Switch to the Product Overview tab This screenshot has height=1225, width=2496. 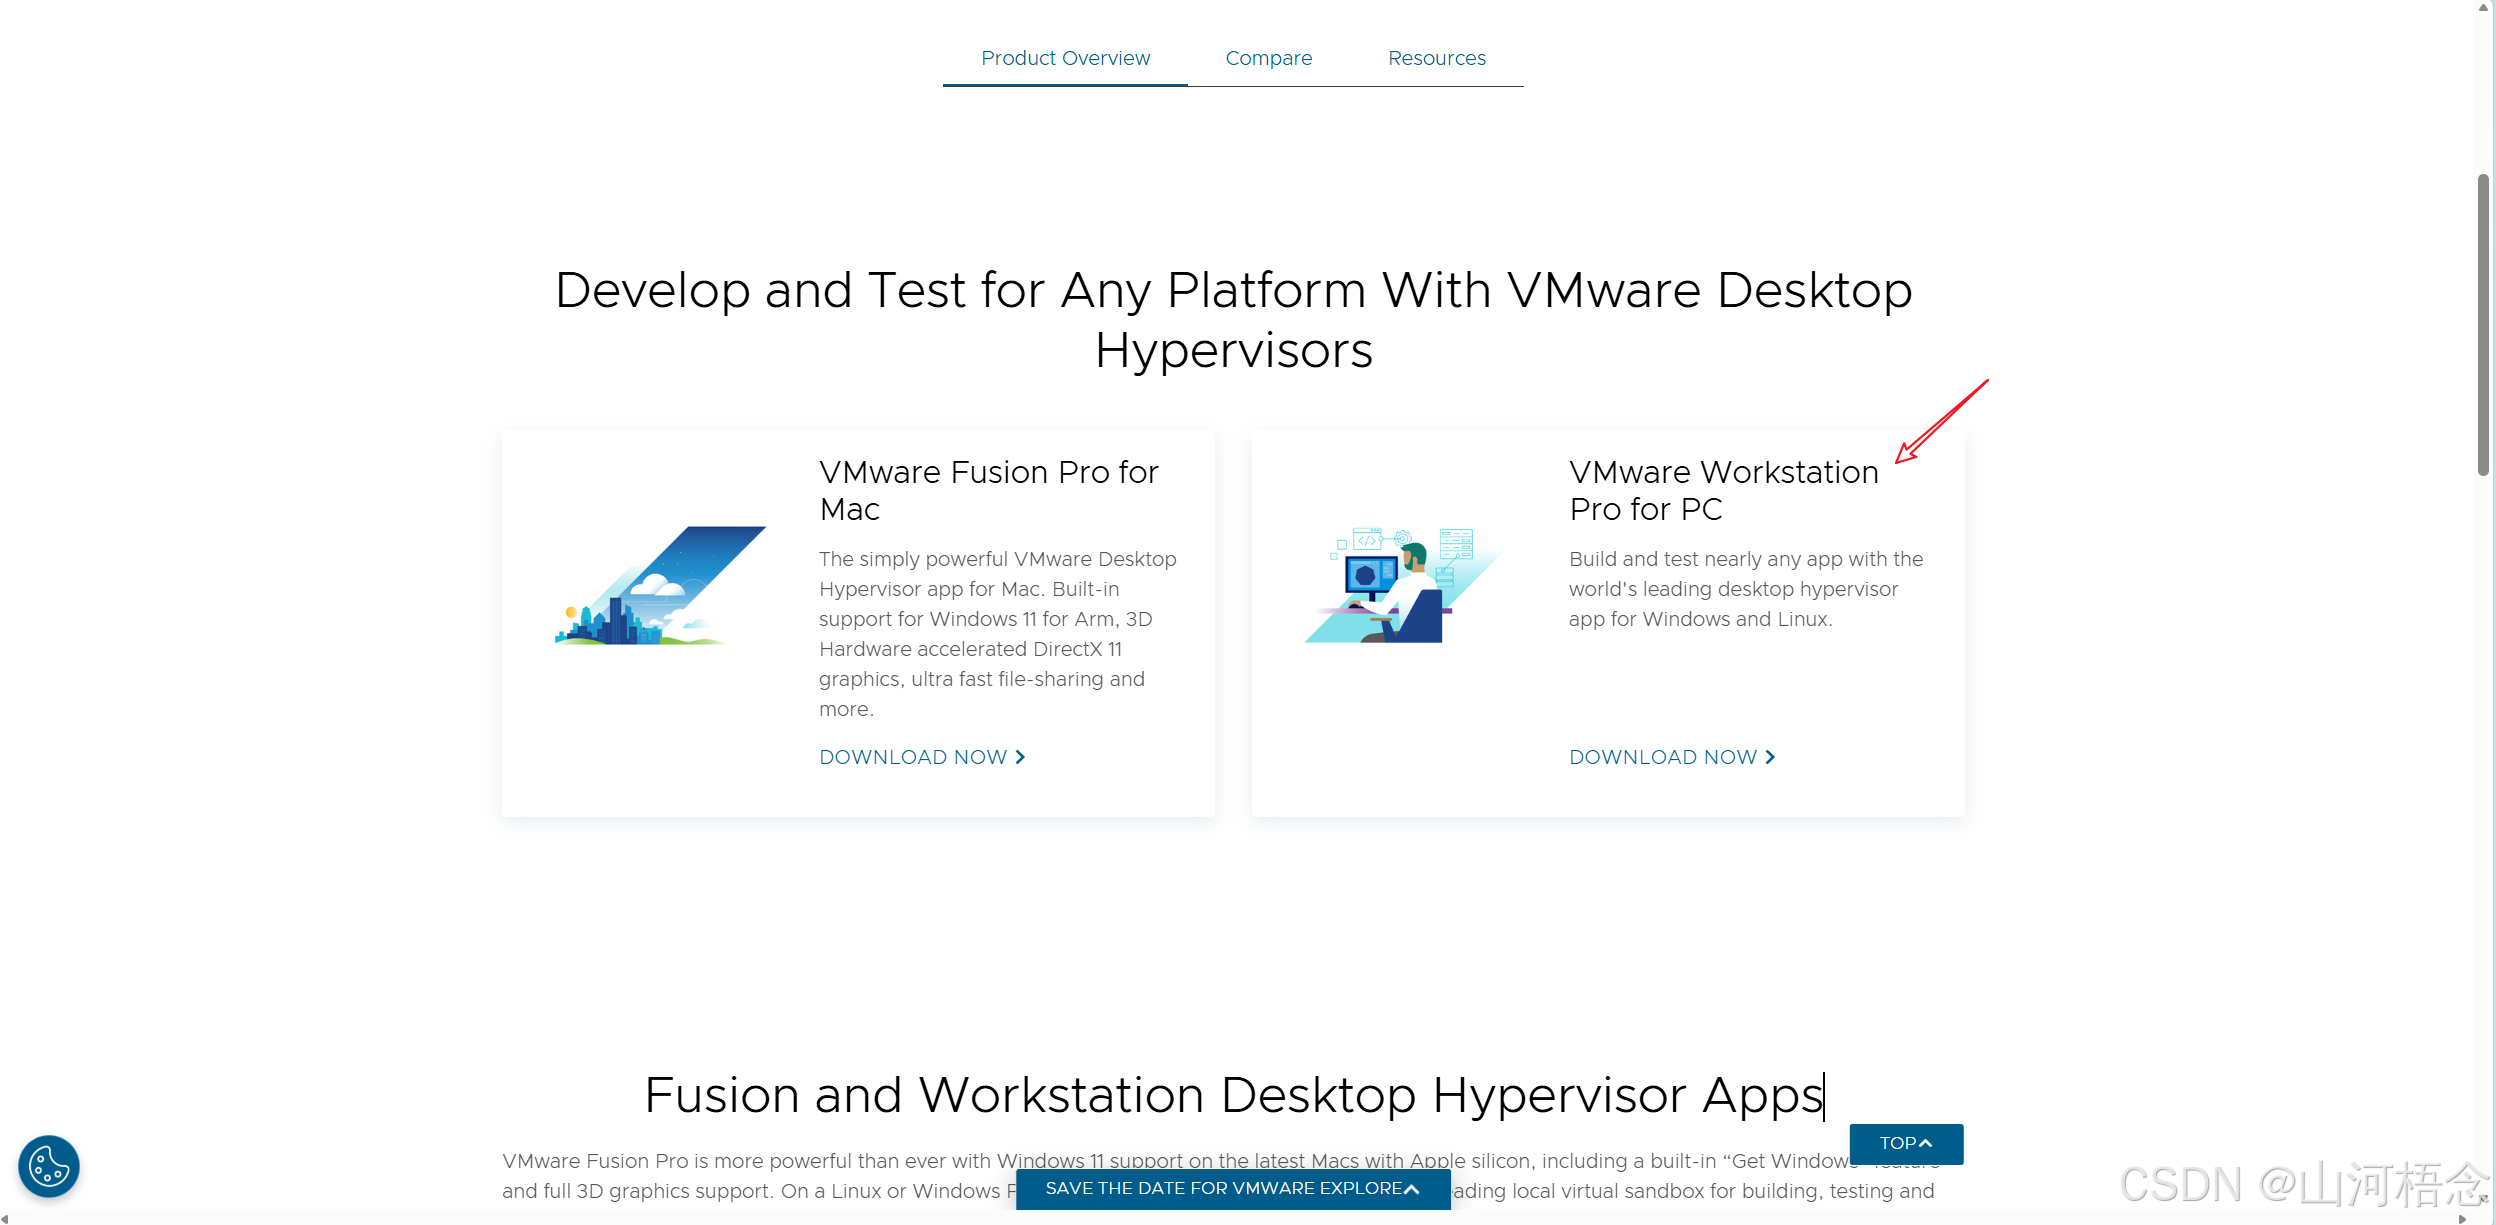1065,58
